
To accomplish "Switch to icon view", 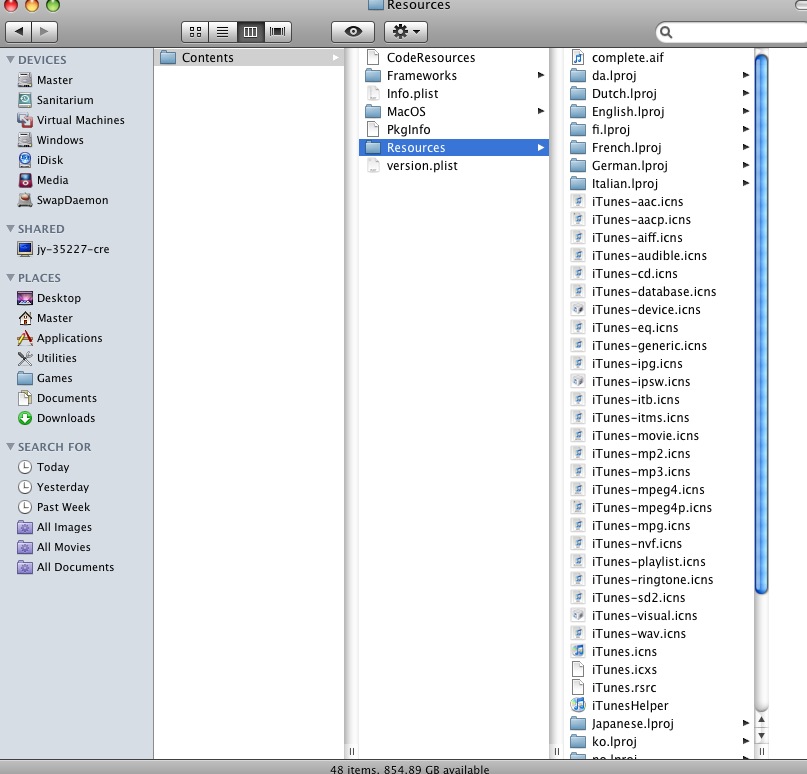I will tap(195, 32).
